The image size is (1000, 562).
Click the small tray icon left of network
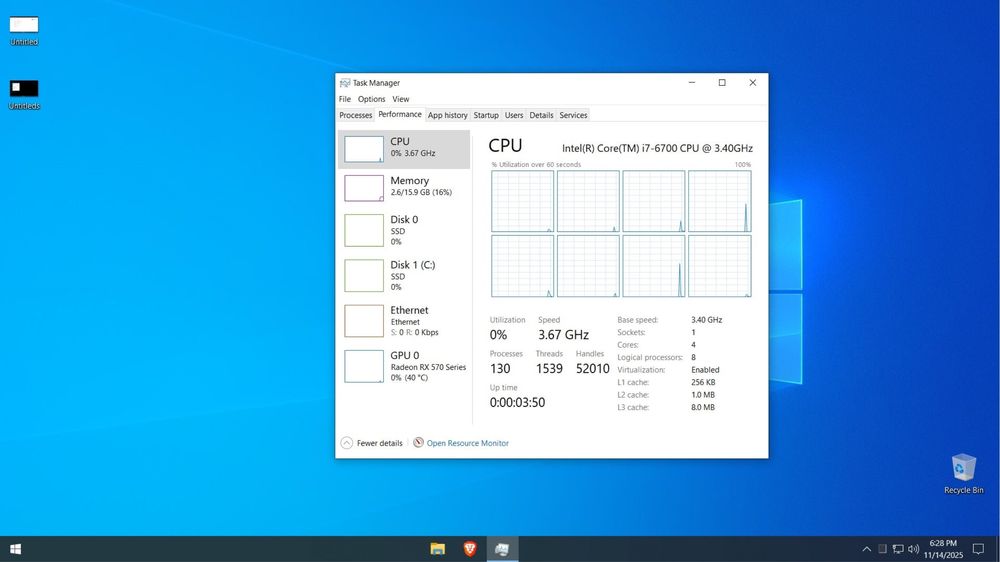click(x=883, y=549)
